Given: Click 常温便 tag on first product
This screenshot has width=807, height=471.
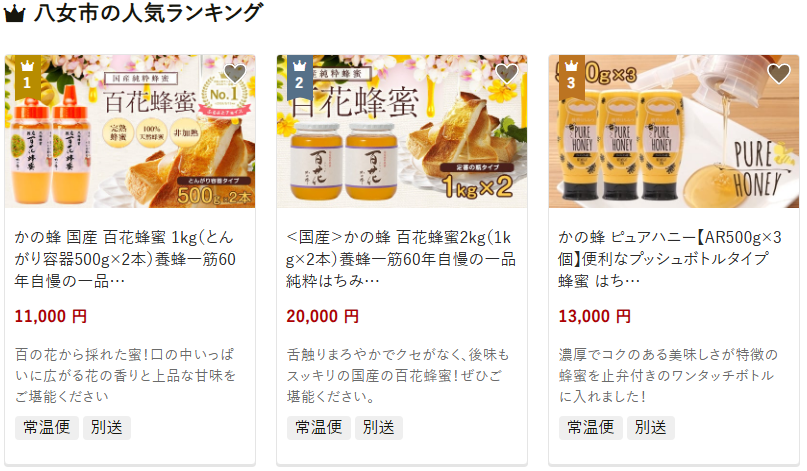Looking at the screenshot, I should tap(47, 428).
